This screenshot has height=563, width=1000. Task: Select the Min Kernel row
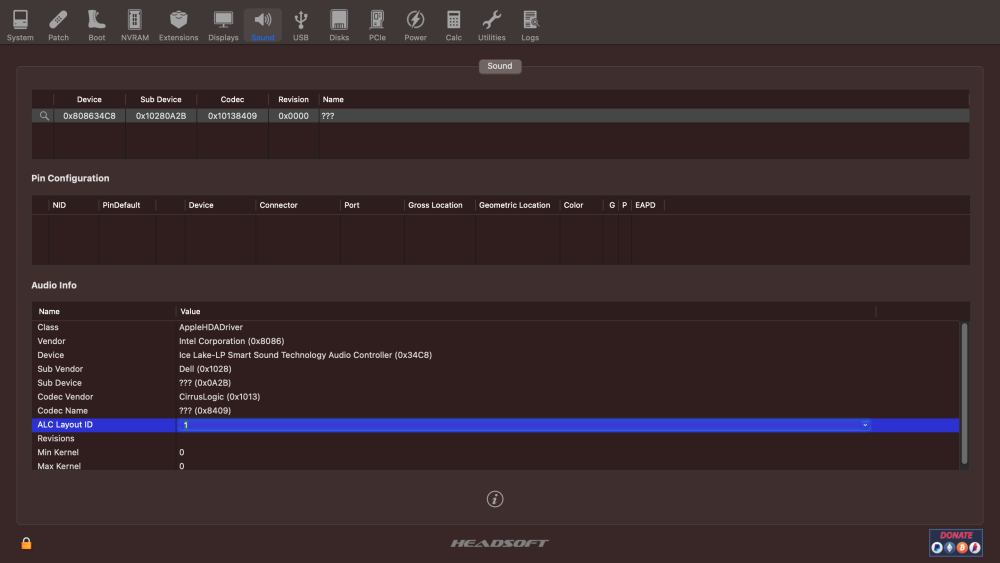[496, 453]
